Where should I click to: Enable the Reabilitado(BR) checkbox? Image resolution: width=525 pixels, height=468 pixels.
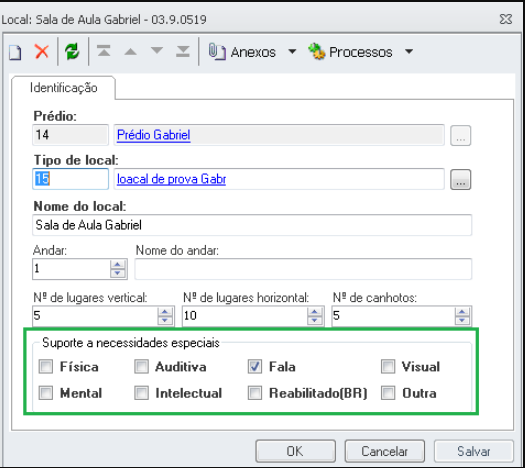coord(255,393)
